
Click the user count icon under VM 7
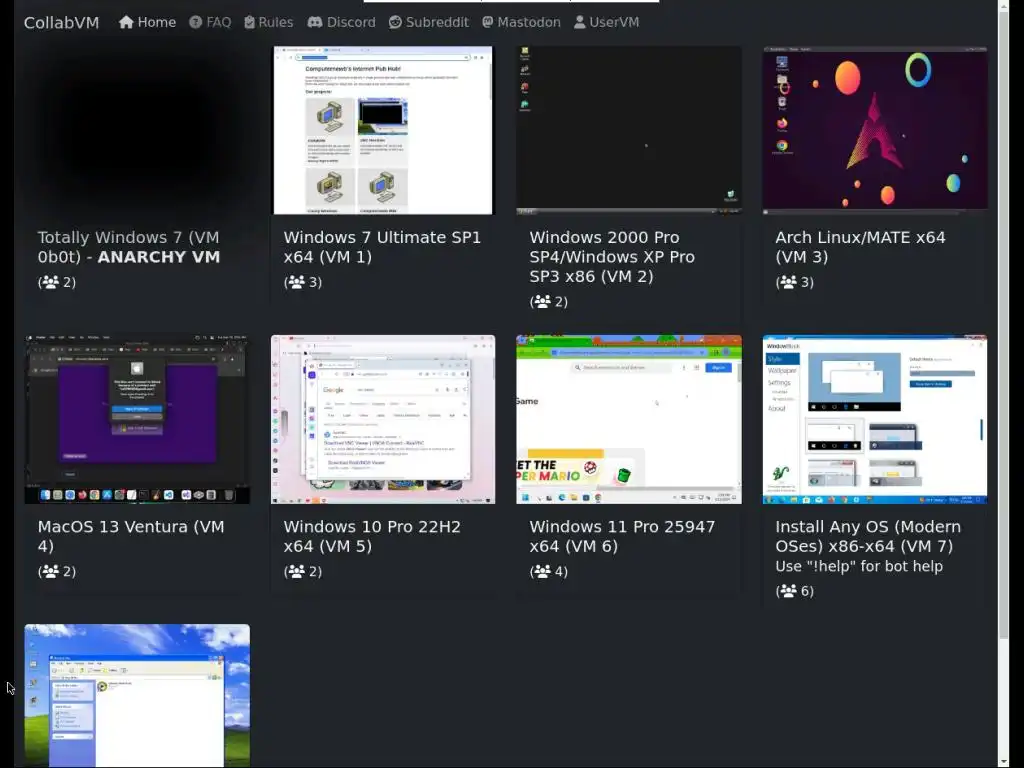(x=788, y=591)
